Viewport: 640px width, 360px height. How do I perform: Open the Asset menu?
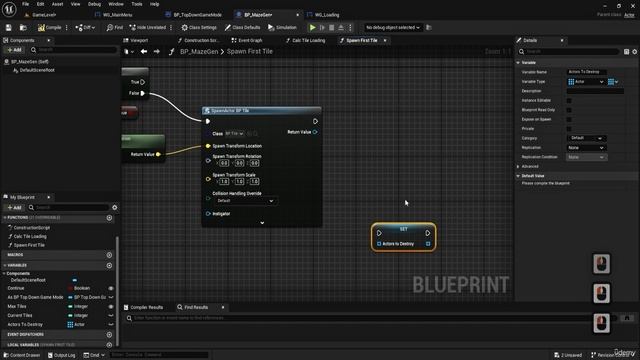coord(57,4)
